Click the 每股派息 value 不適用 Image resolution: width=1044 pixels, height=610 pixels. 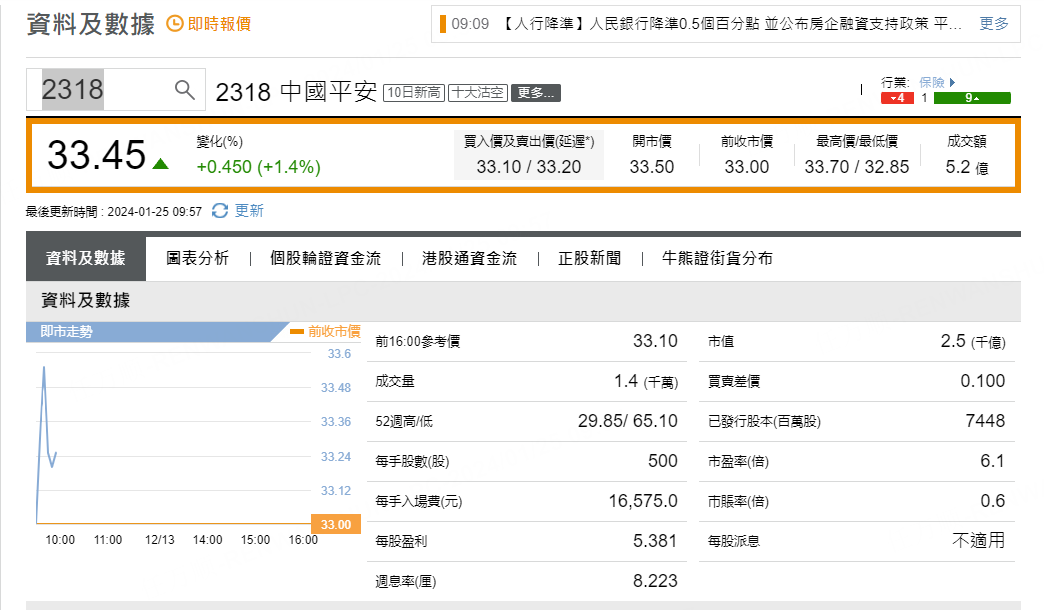[979, 540]
